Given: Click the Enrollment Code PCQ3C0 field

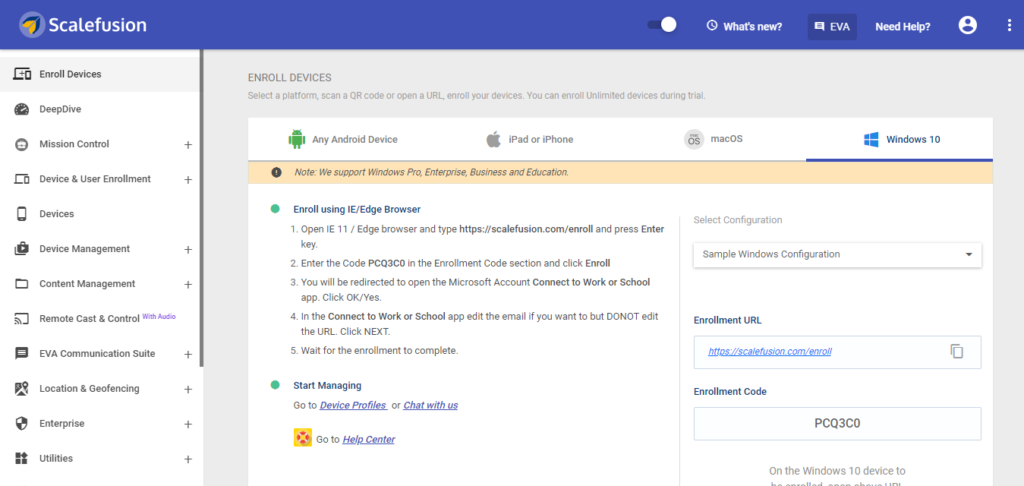Looking at the screenshot, I should pyautogui.click(x=837, y=423).
